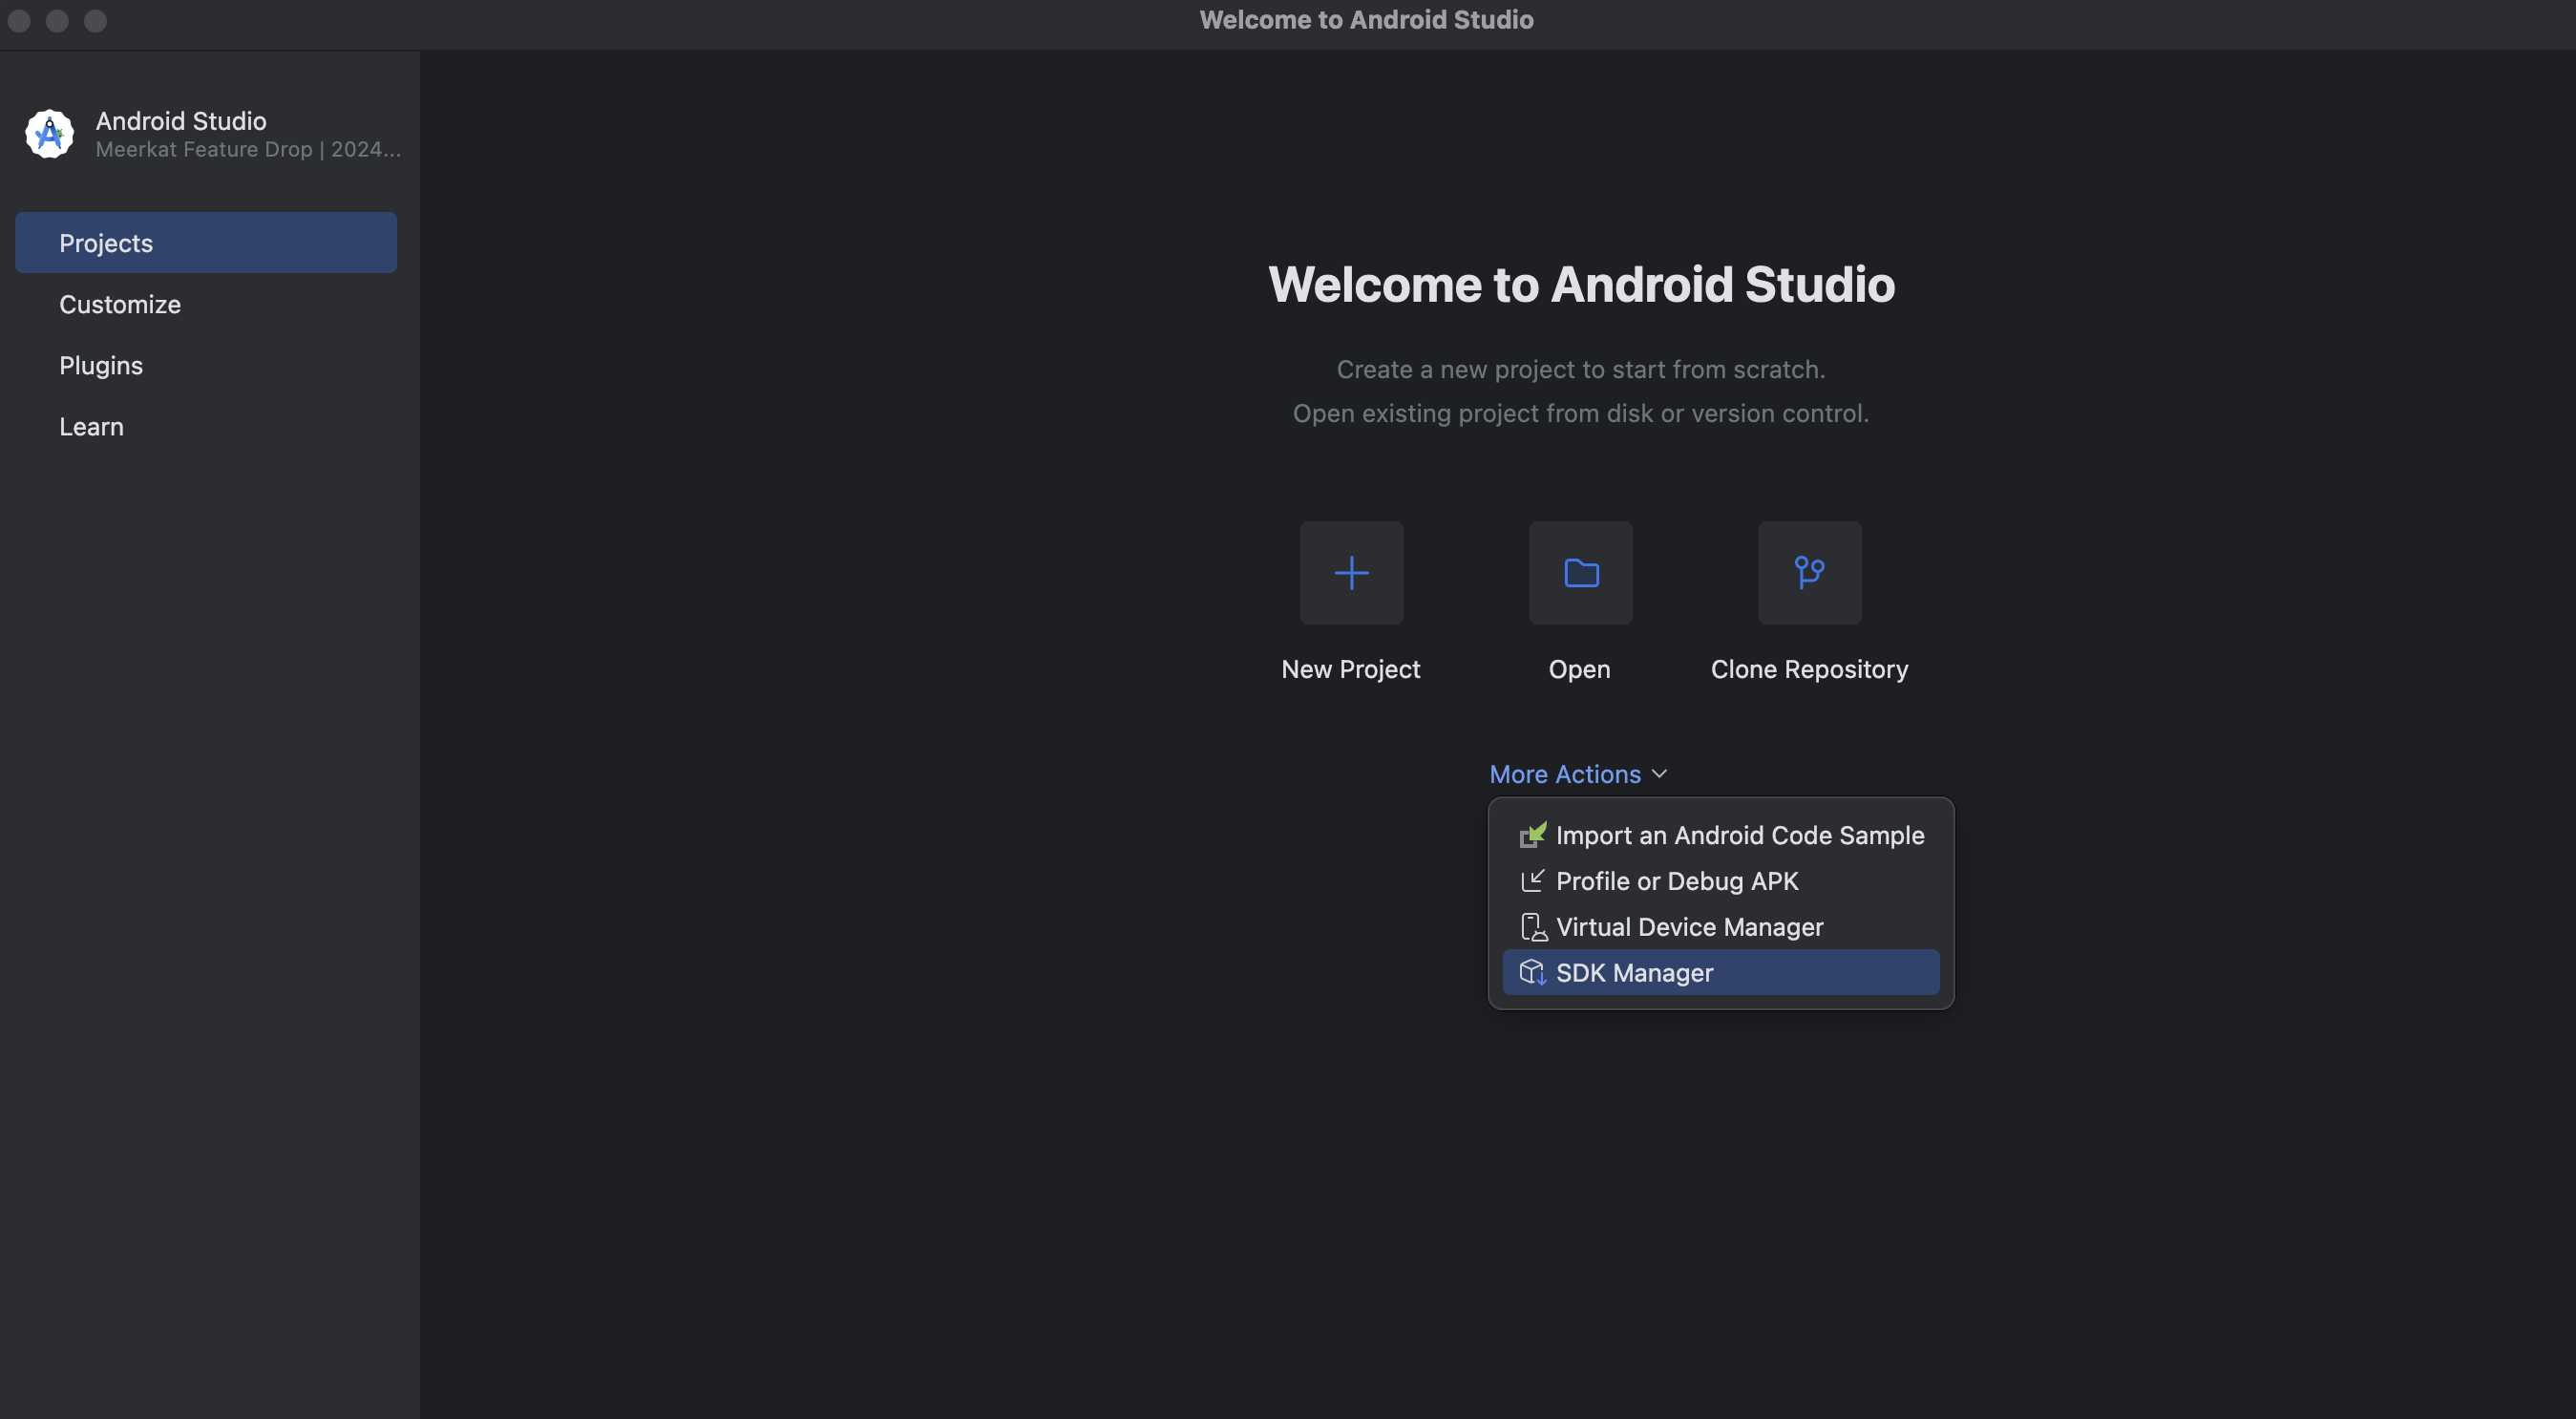Click the Open folder icon

[1580, 573]
